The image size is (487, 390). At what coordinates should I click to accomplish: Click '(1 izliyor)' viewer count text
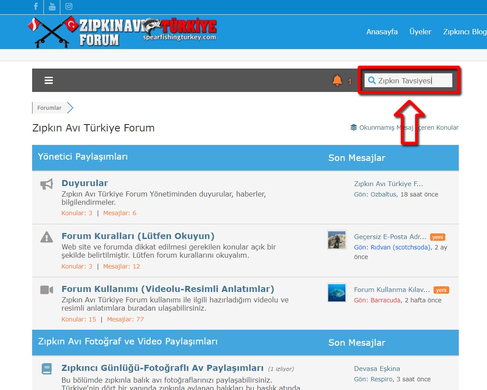(x=281, y=369)
